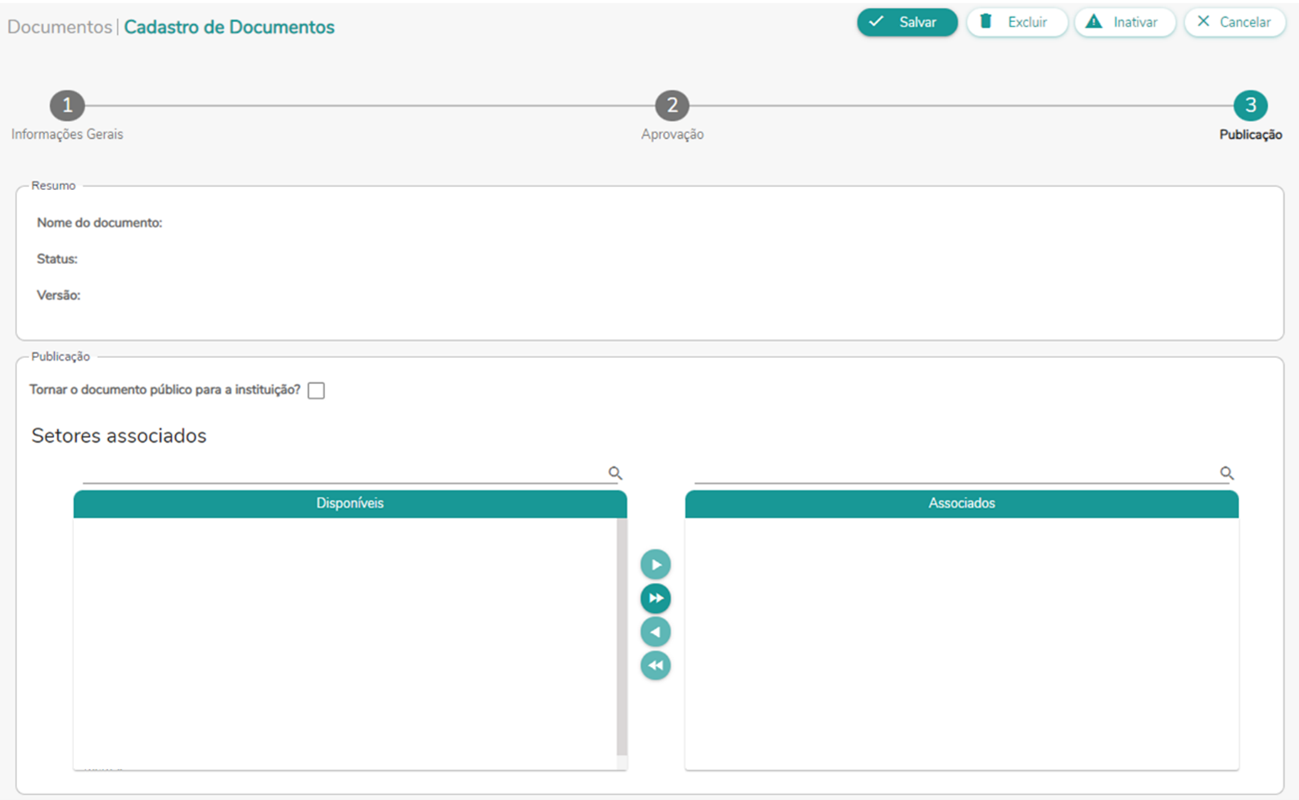Select step 3 Publicação
The width and height of the screenshot is (1299, 800).
click(x=1251, y=106)
